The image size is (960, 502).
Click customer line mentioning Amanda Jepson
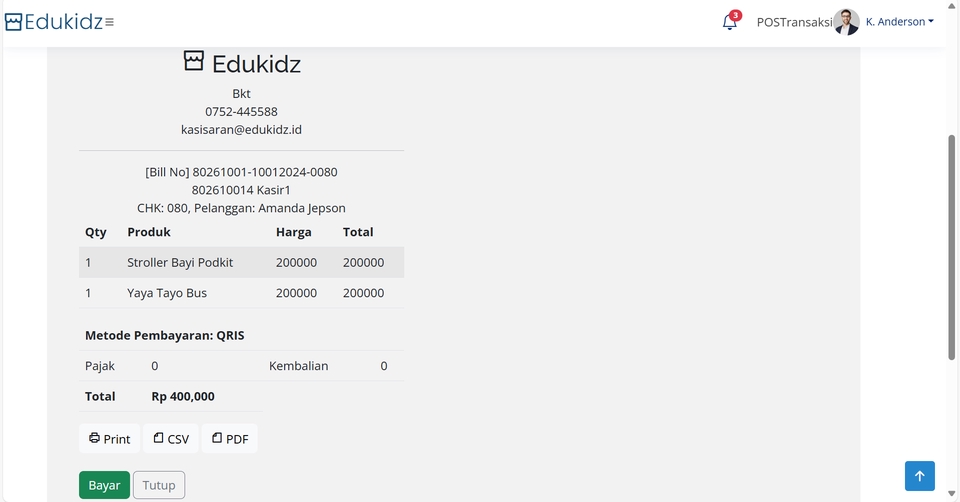pyautogui.click(x=241, y=208)
